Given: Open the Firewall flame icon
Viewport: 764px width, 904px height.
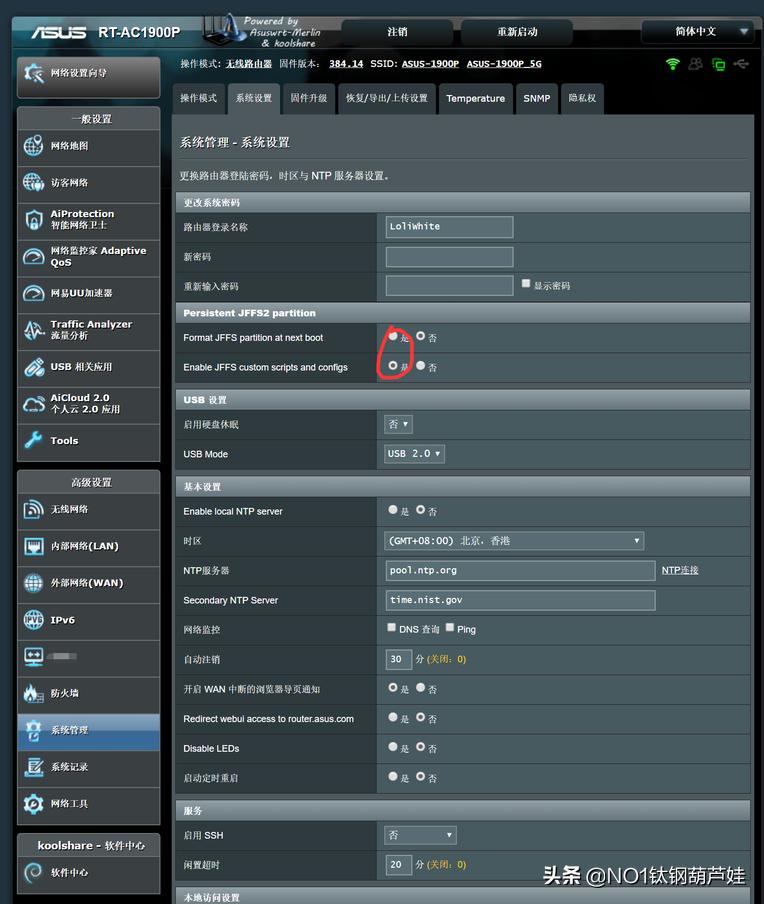Looking at the screenshot, I should tap(33, 694).
